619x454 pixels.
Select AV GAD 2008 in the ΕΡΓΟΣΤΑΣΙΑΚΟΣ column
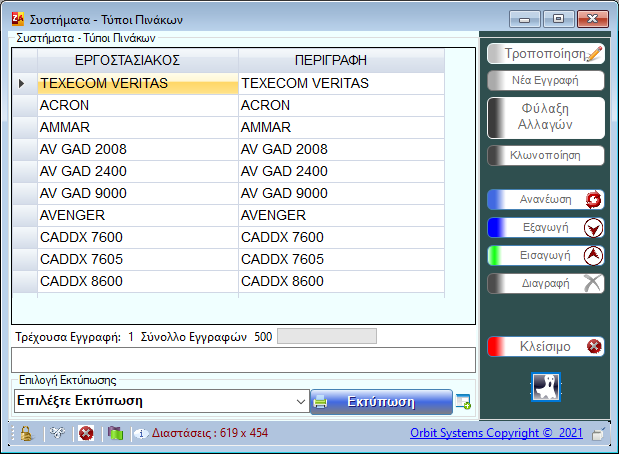point(138,150)
